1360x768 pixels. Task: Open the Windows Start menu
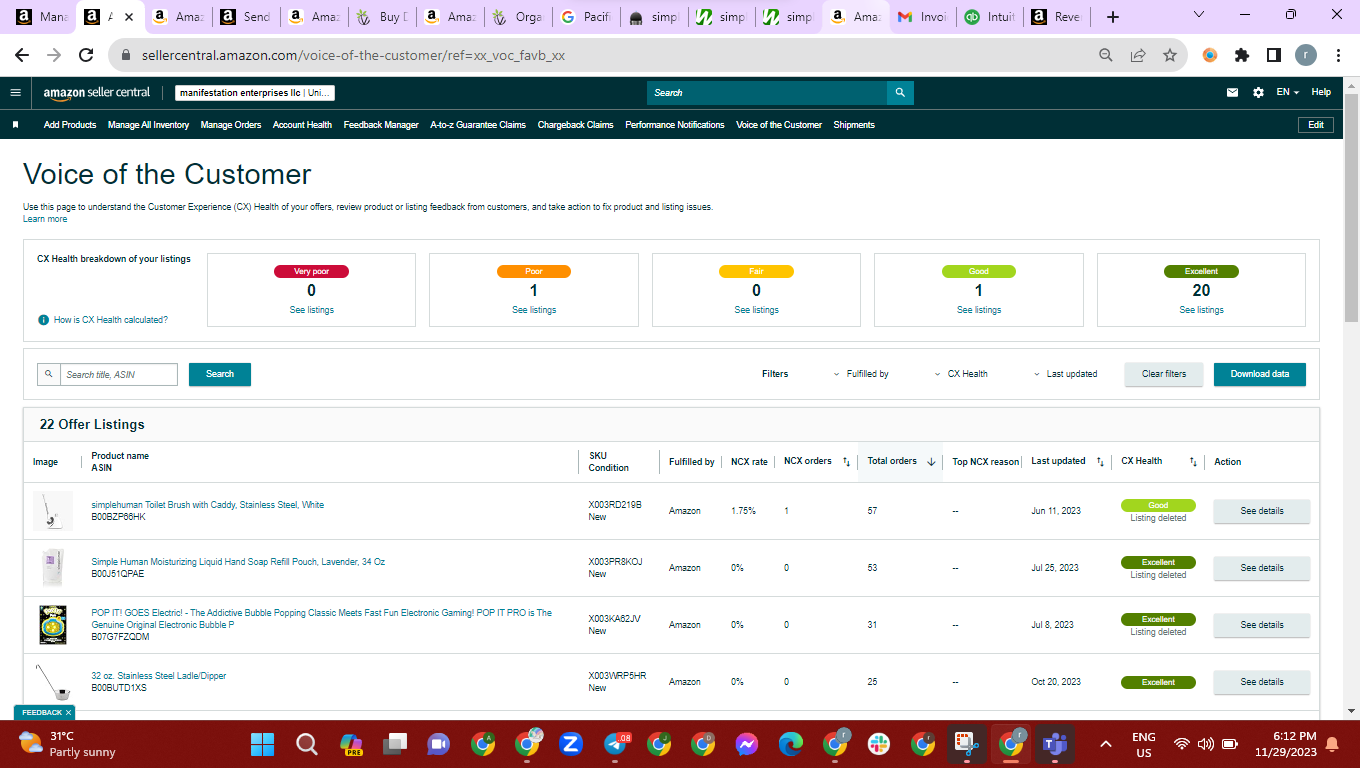pyautogui.click(x=262, y=744)
